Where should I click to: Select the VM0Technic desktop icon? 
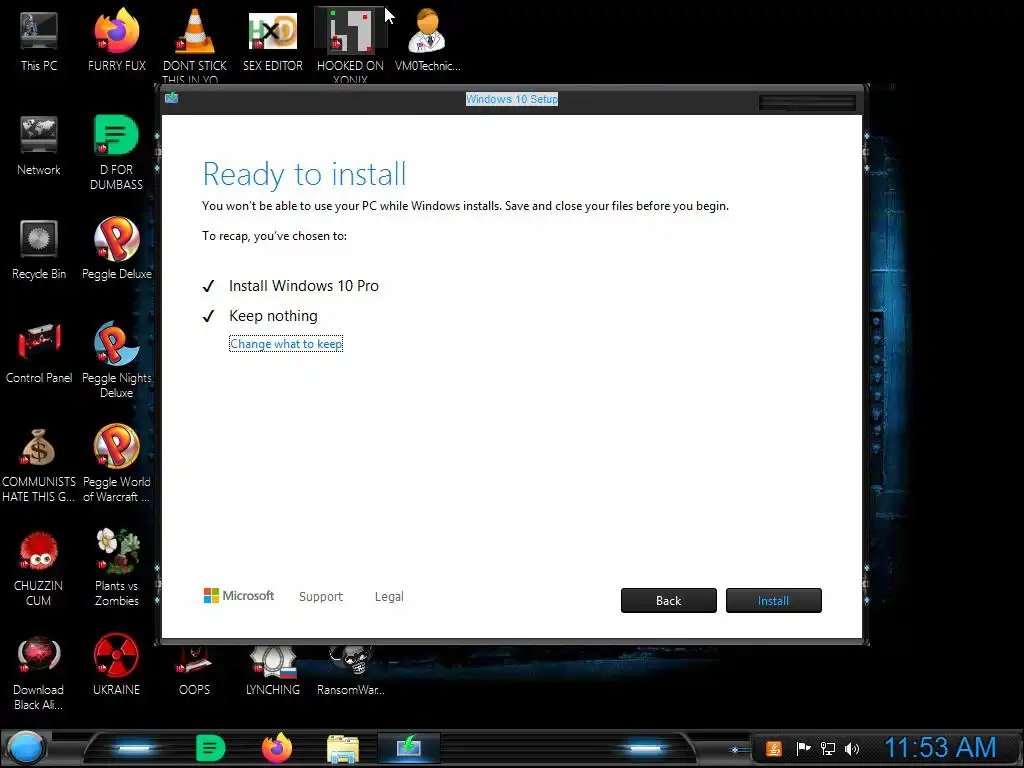pyautogui.click(x=427, y=40)
